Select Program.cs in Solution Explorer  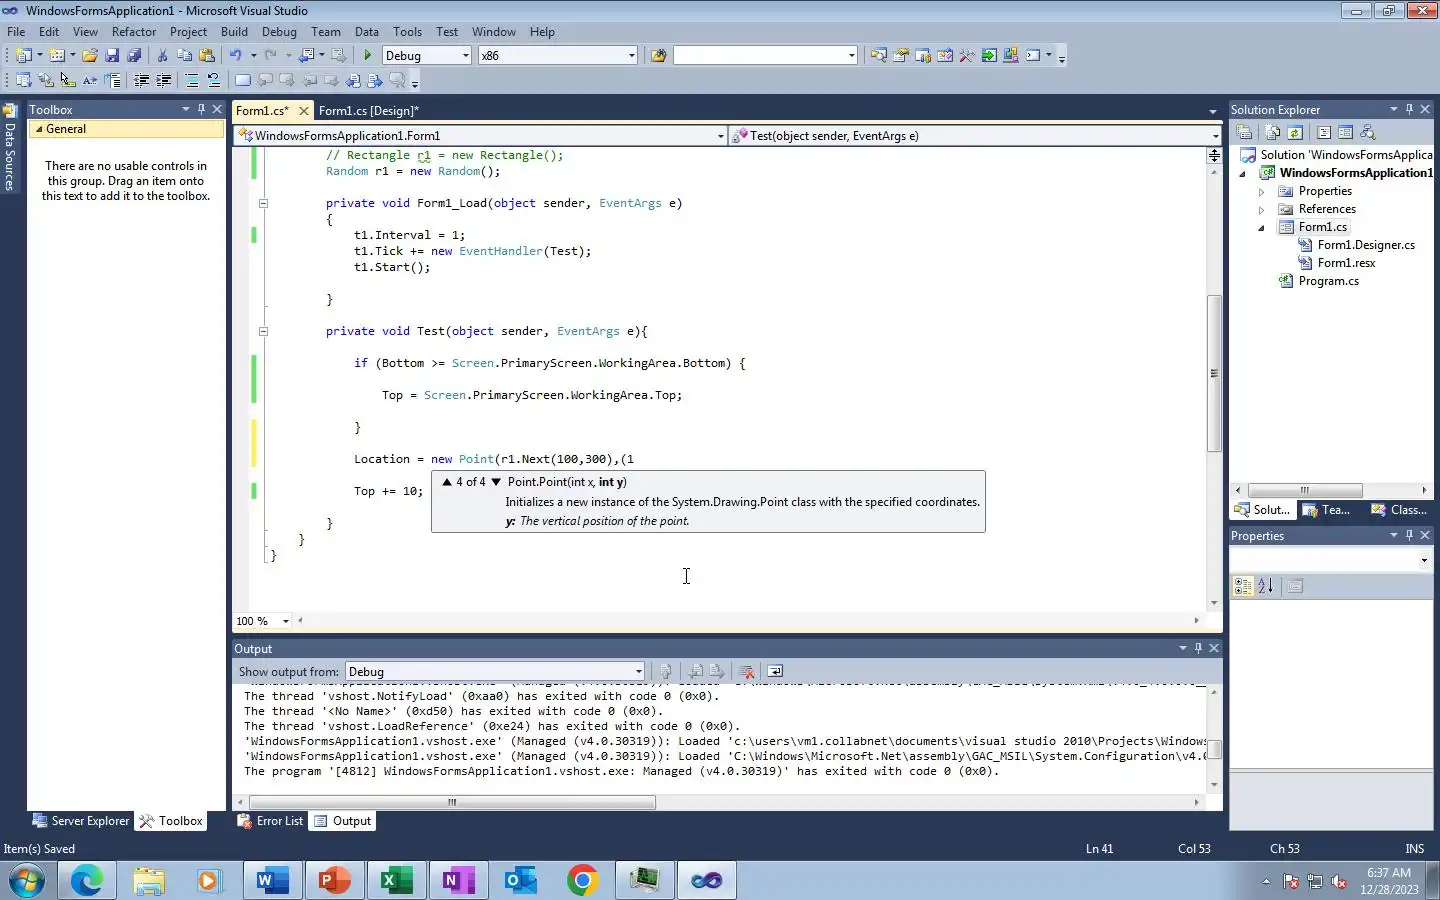[1328, 281]
